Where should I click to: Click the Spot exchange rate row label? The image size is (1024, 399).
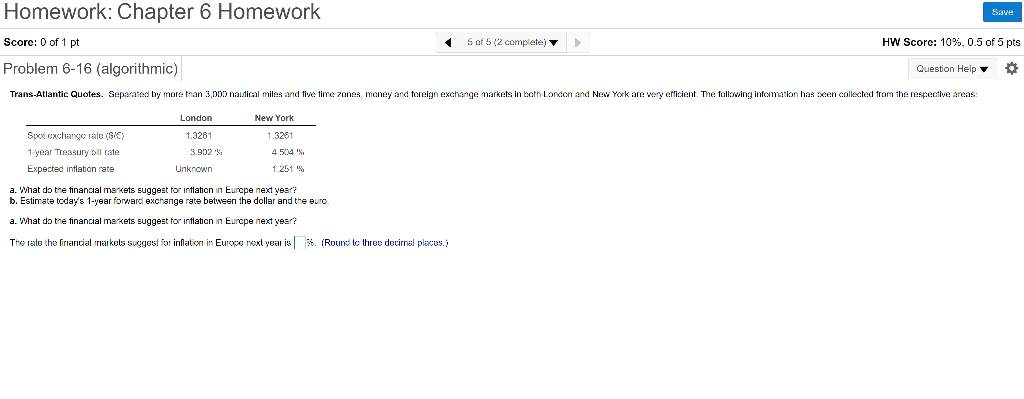click(x=75, y=136)
